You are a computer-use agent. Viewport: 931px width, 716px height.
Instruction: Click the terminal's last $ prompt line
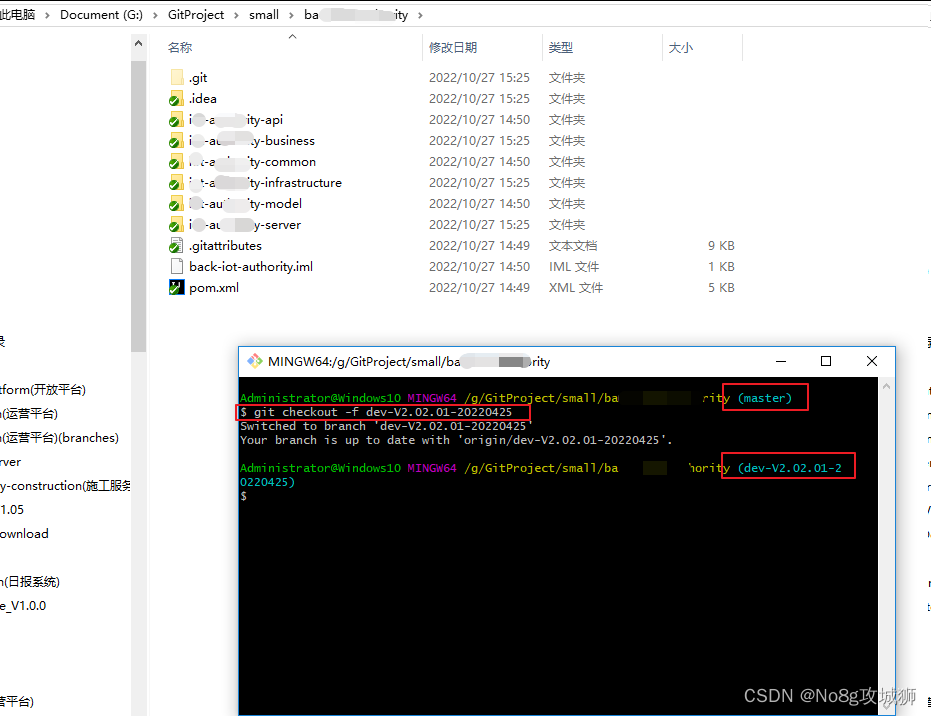pyautogui.click(x=243, y=496)
